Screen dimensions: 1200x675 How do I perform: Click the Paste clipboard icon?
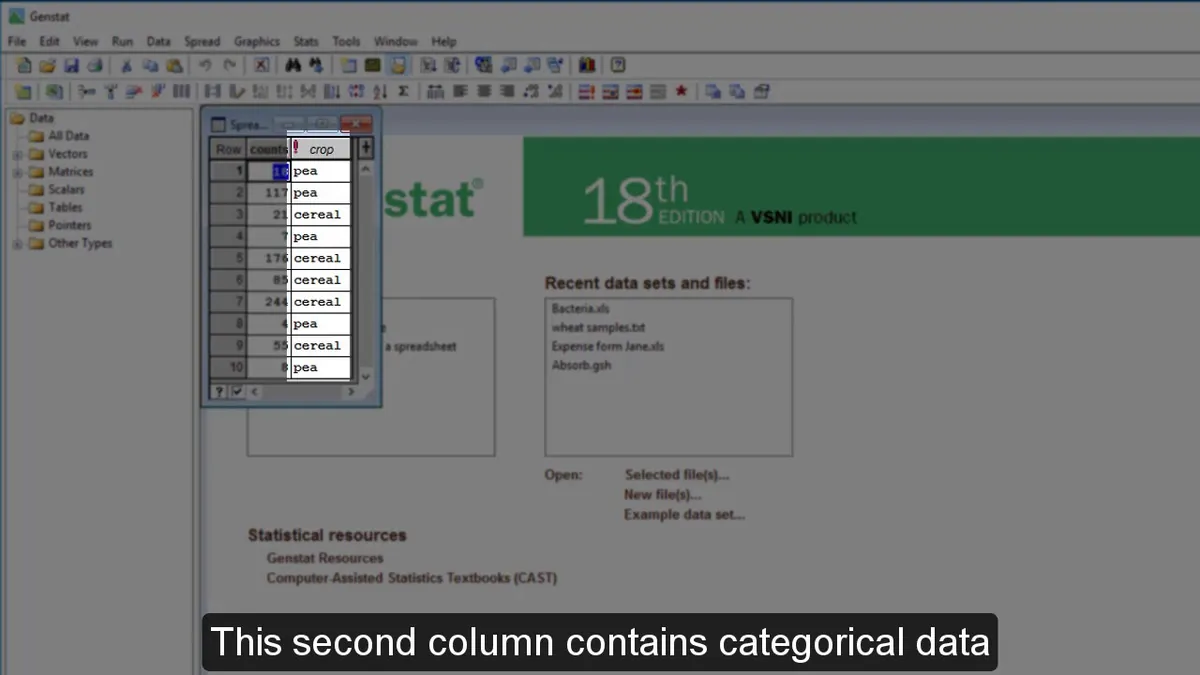(x=174, y=66)
